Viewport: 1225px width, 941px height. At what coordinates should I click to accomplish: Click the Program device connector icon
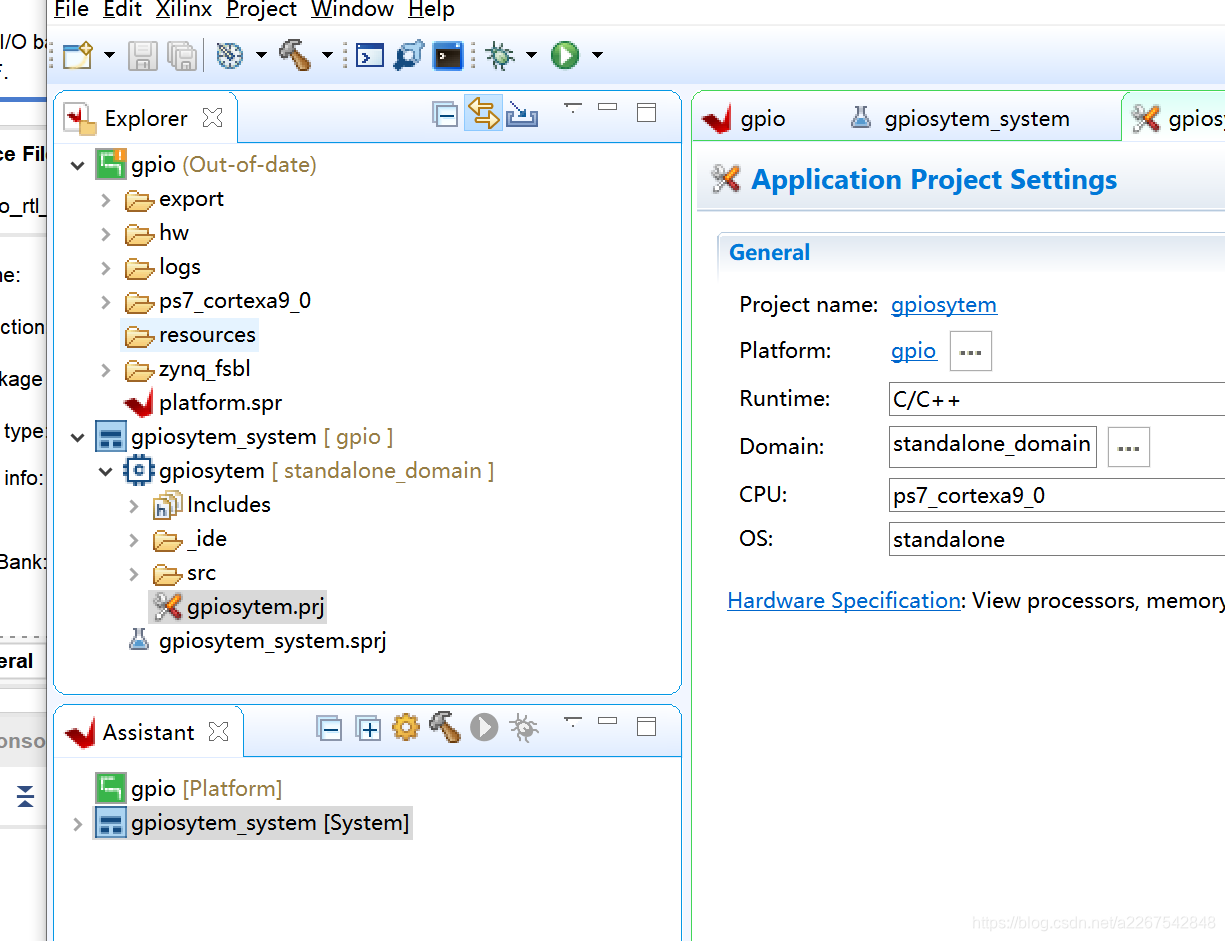pyautogui.click(x=408, y=55)
